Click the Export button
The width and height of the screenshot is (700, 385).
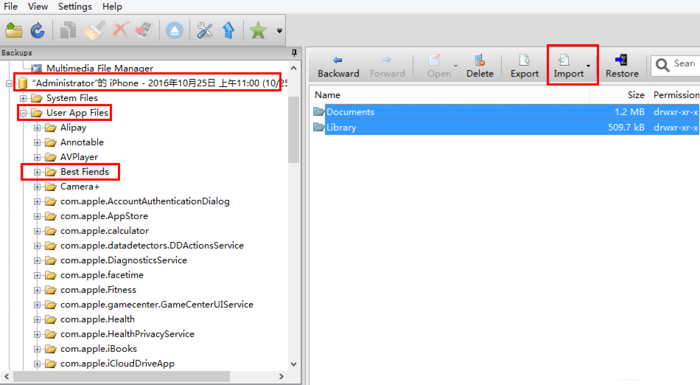525,67
